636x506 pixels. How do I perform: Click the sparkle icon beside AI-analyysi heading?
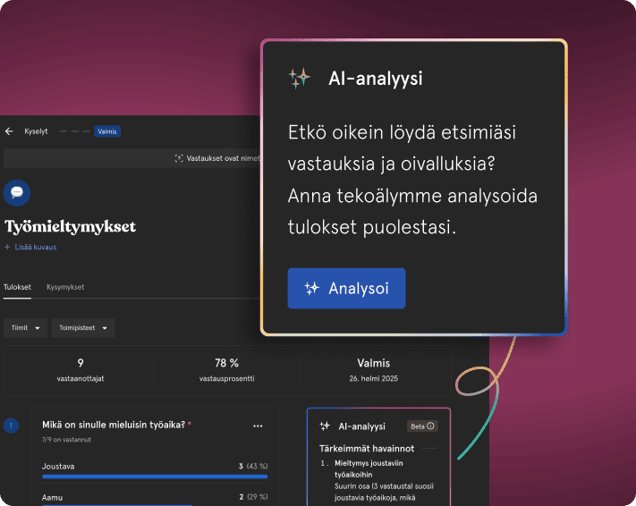click(x=299, y=78)
